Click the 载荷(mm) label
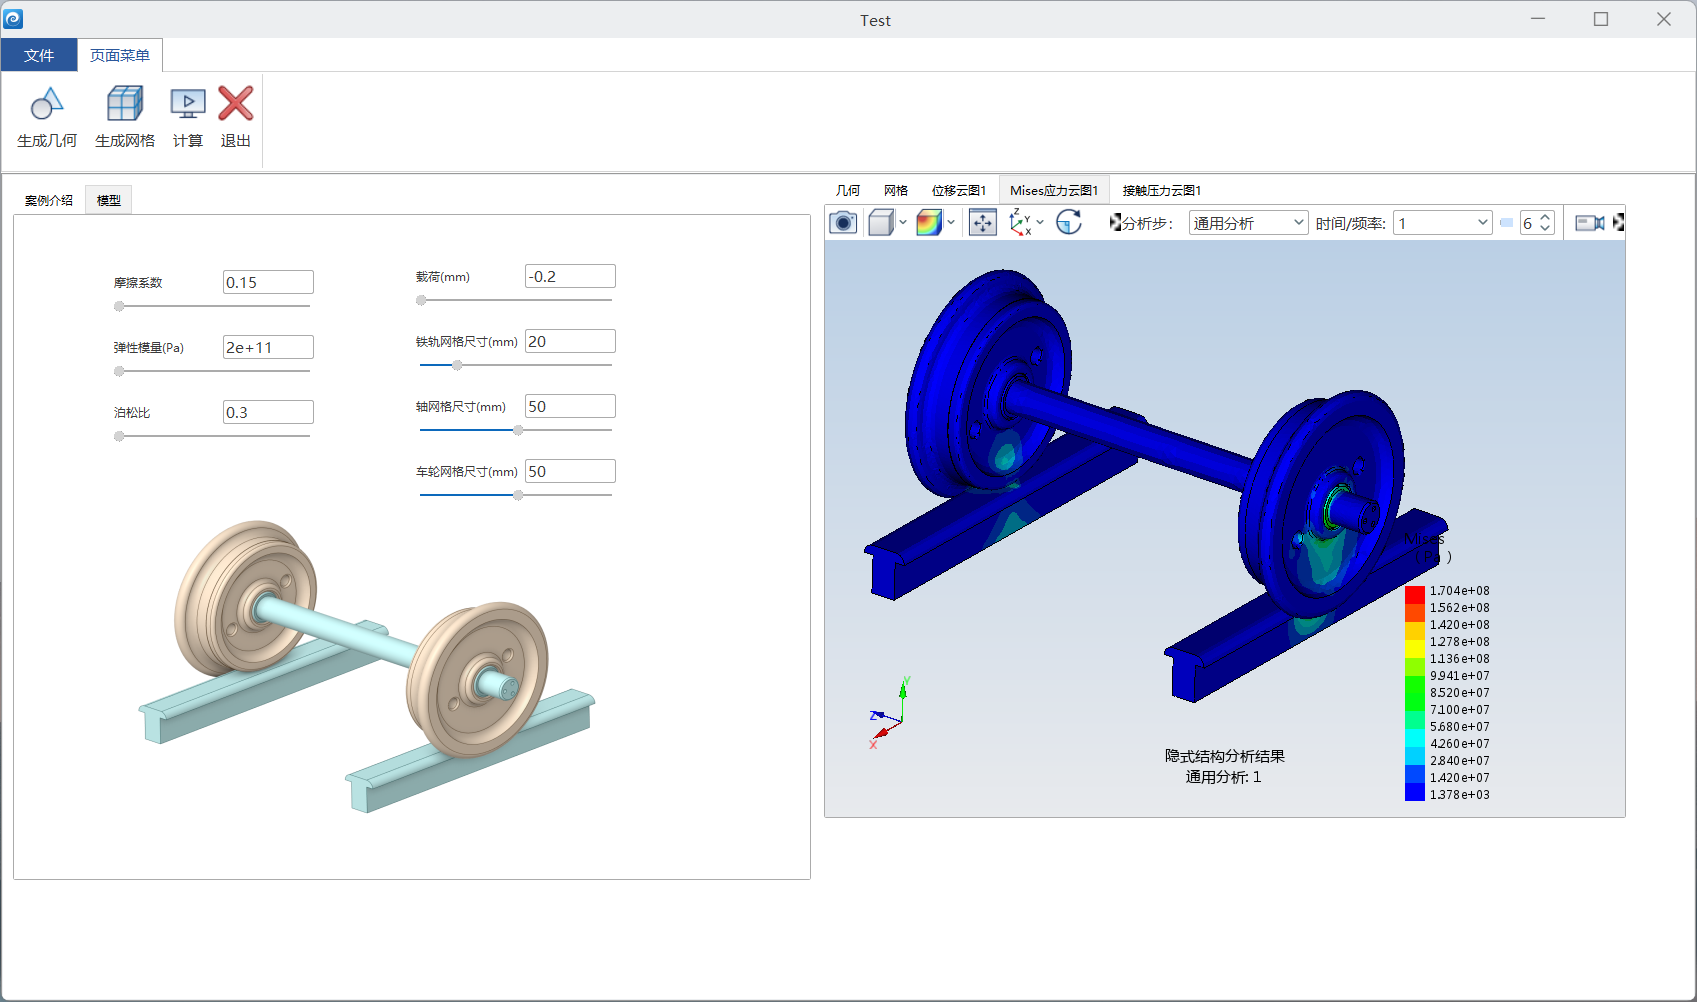 [x=442, y=277]
